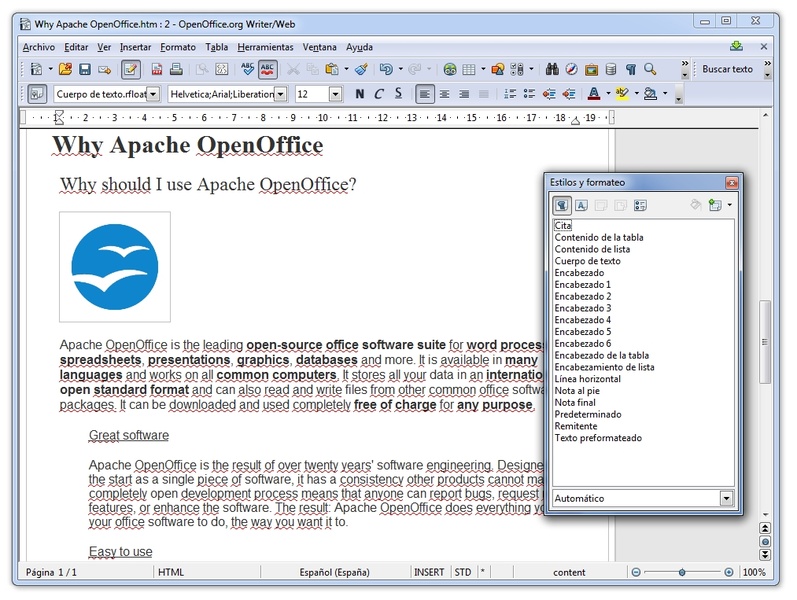Open the Ayuda menu
The width and height of the screenshot is (797, 600).
(359, 47)
